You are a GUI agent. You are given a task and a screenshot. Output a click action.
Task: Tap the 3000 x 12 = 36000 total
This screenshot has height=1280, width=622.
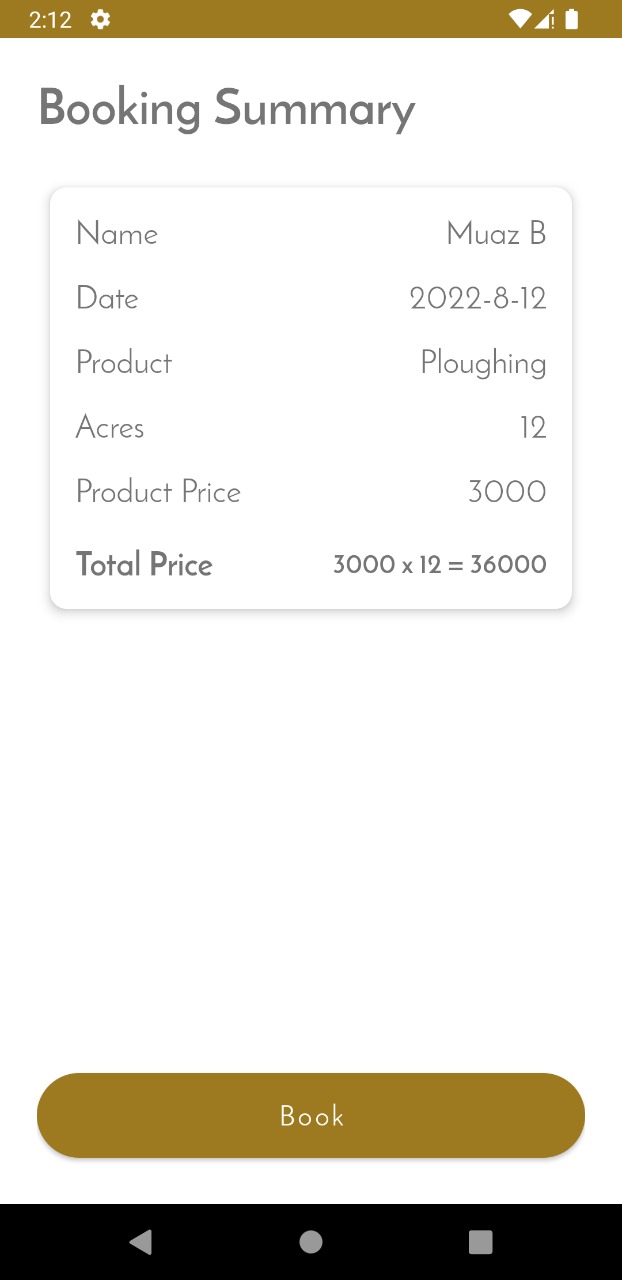[440, 564]
